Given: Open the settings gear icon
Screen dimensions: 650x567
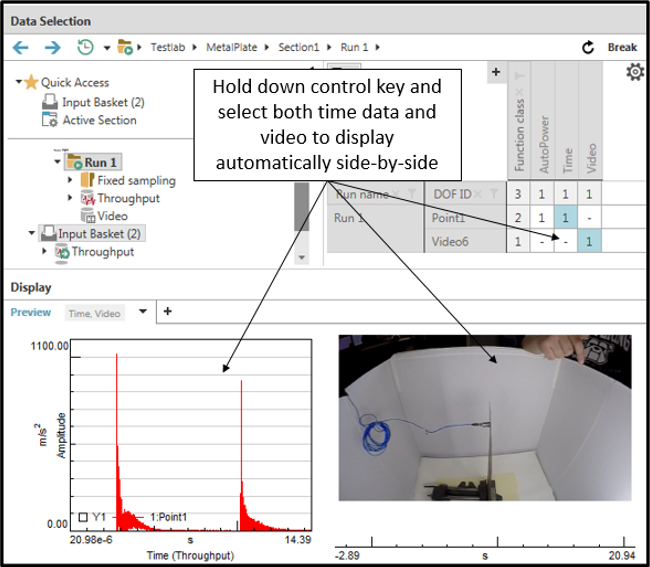Looking at the screenshot, I should coord(634,73).
